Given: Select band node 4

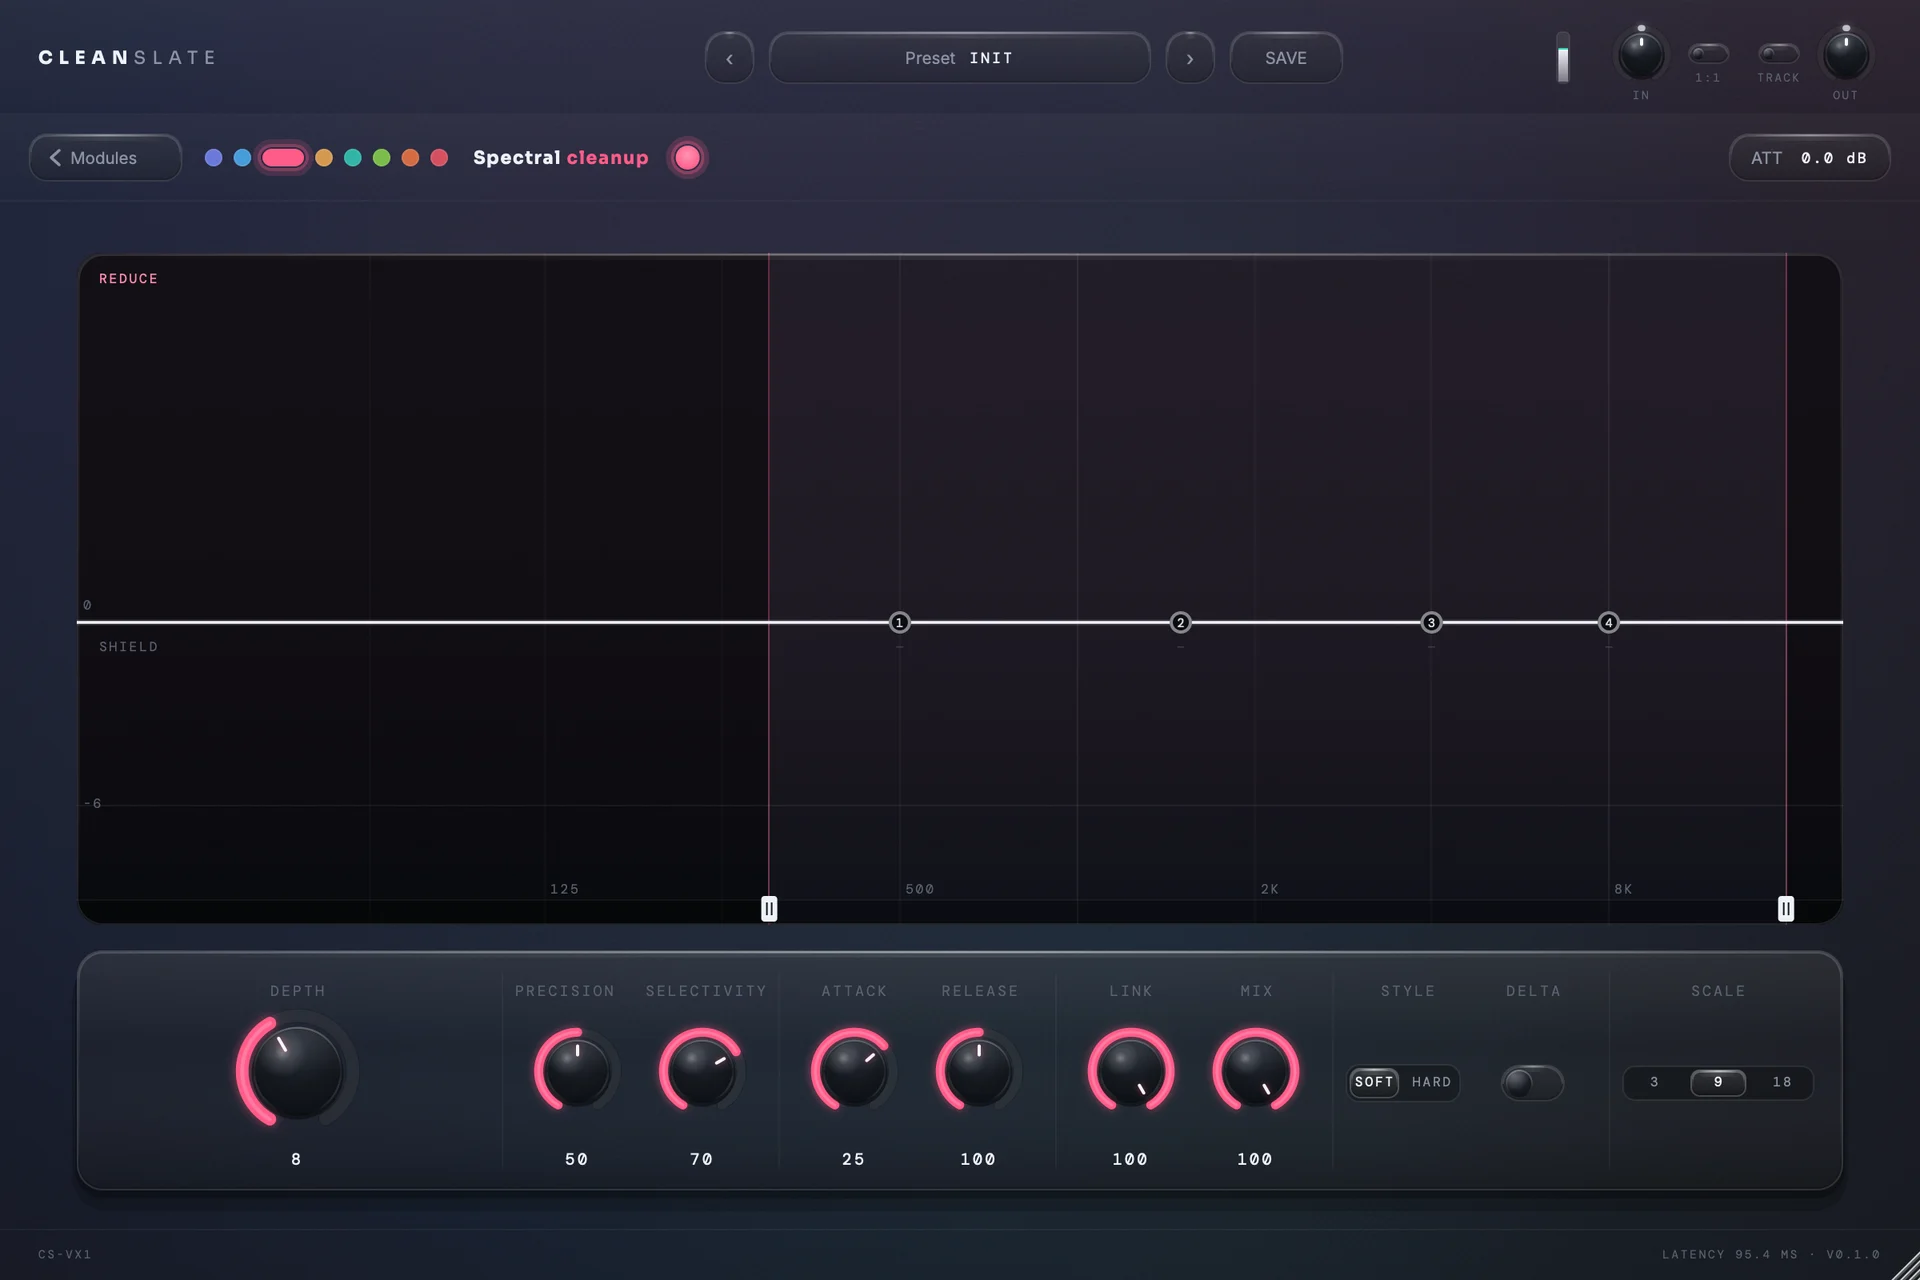Looking at the screenshot, I should (1608, 623).
